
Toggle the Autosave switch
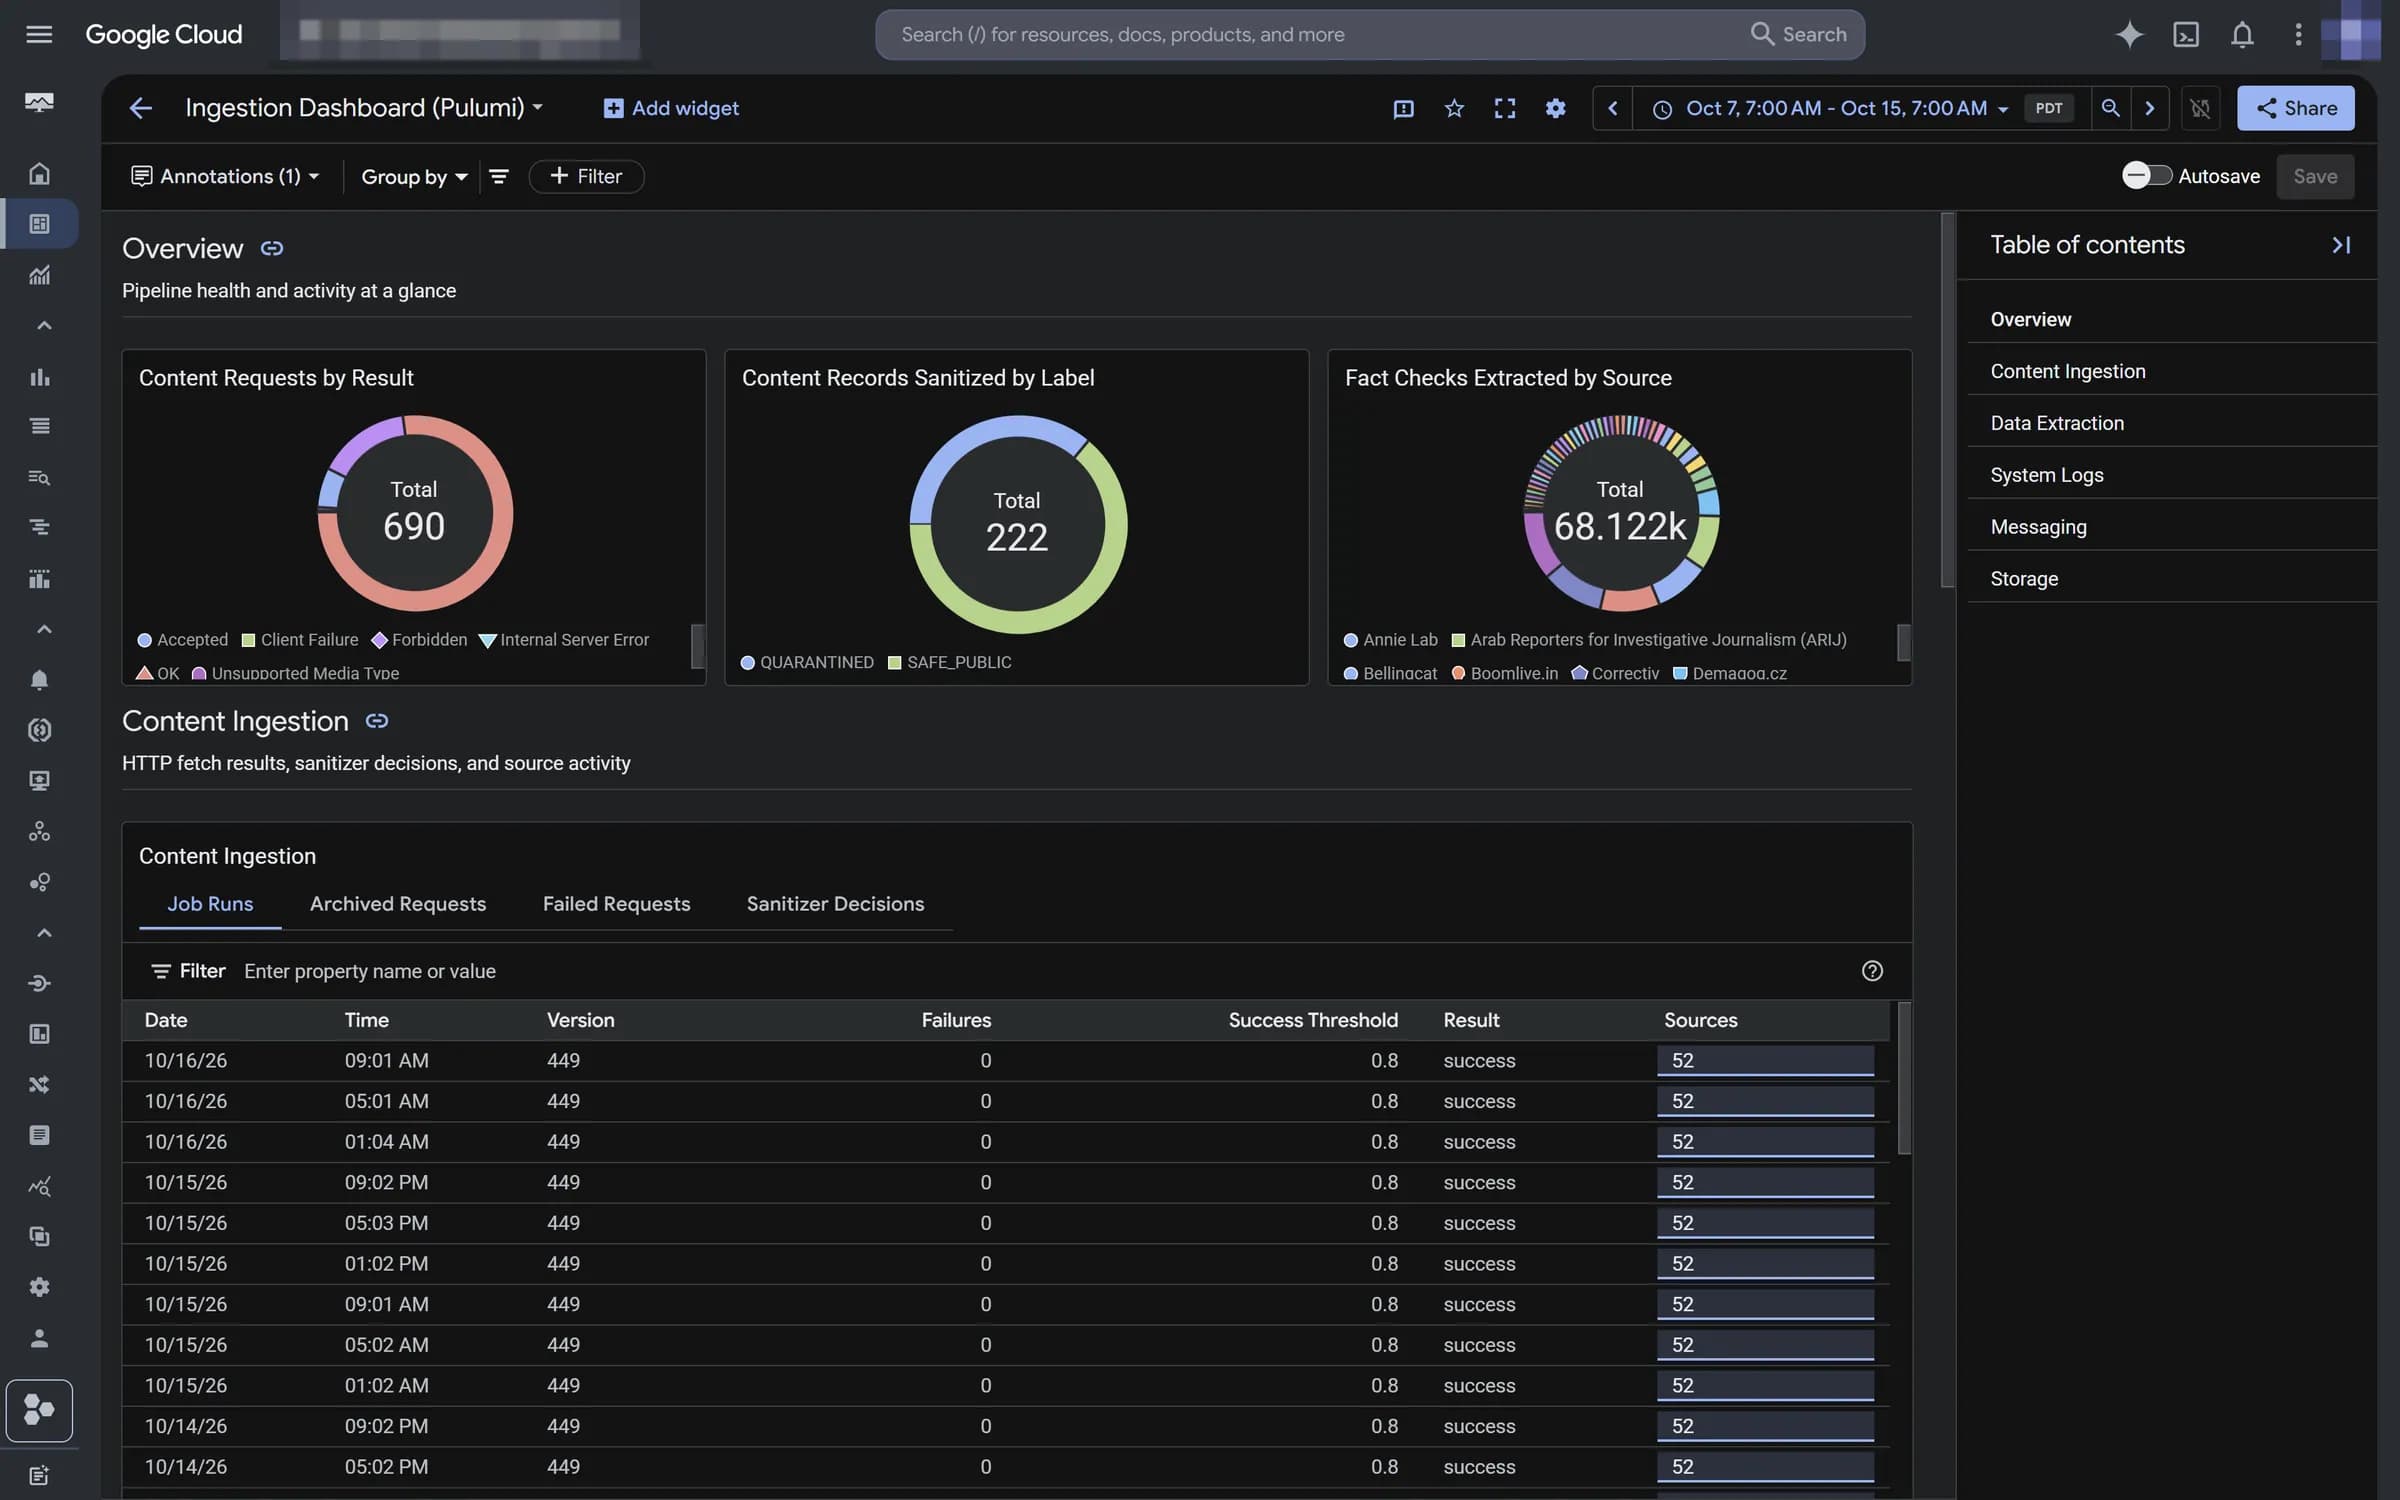pos(2146,176)
